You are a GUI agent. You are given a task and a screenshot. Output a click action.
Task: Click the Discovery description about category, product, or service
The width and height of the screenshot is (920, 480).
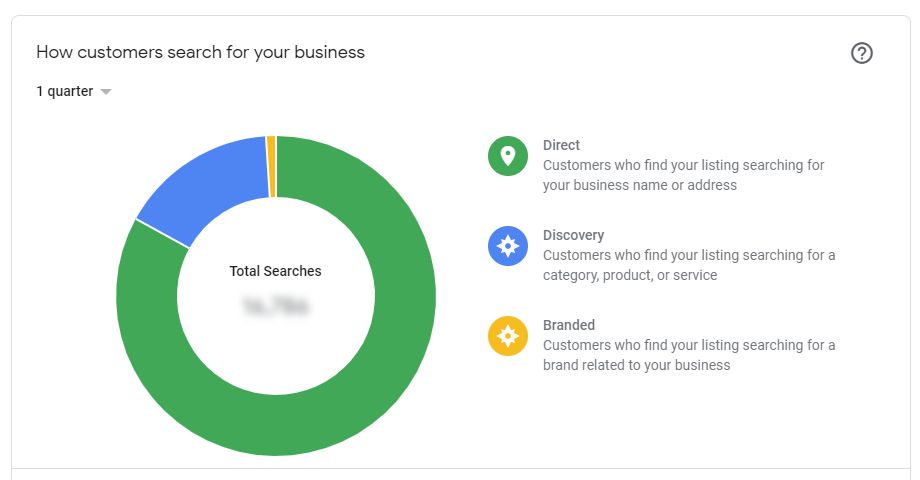689,265
